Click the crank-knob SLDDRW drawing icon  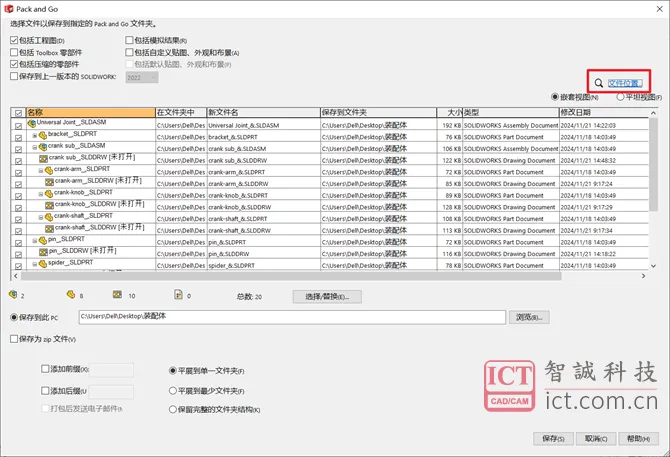click(50, 205)
